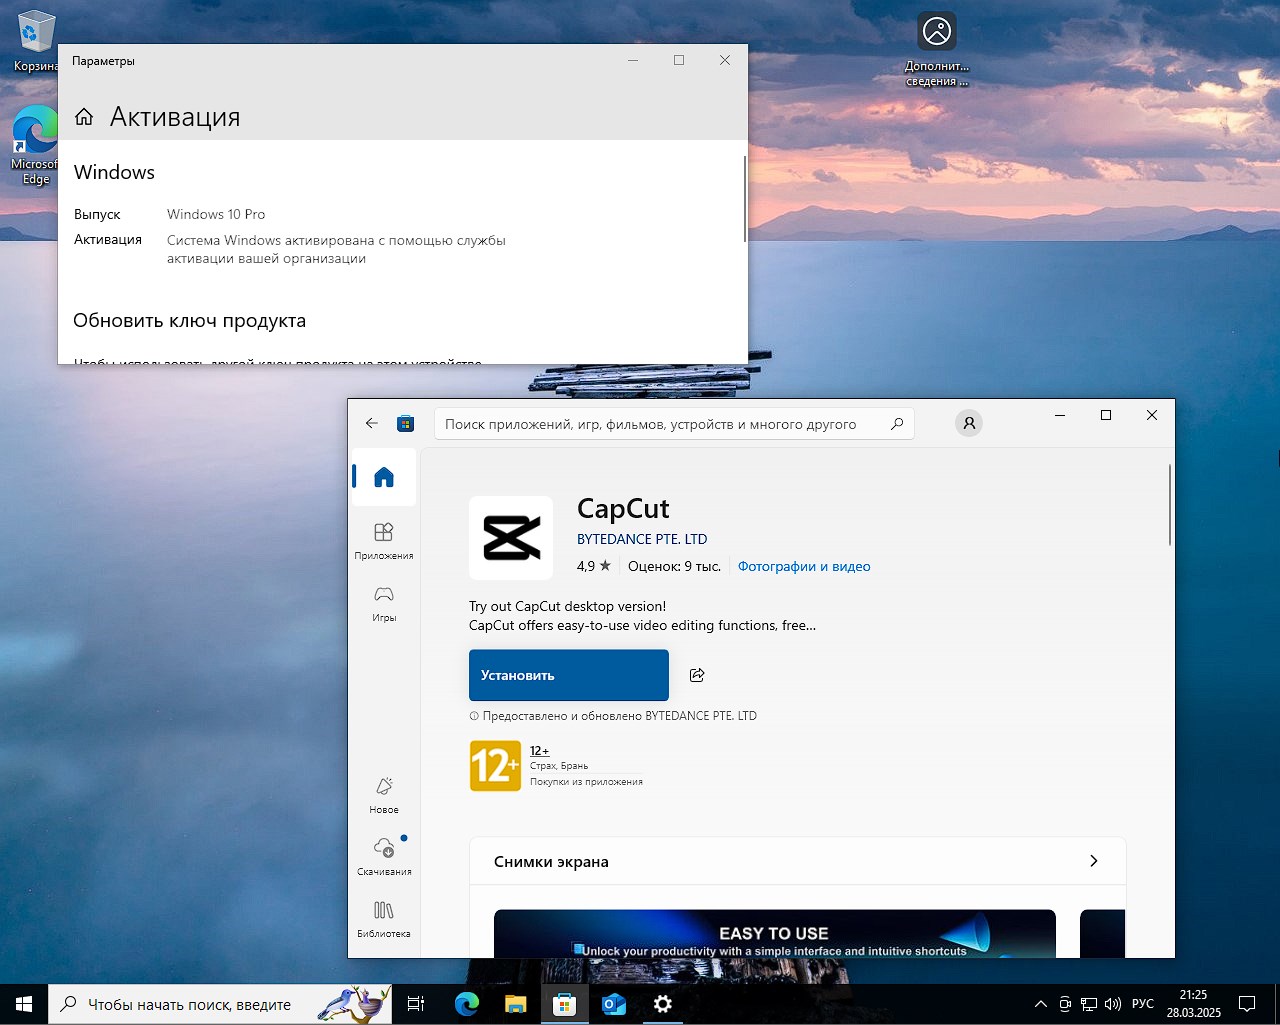This screenshot has width=1280, height=1025.
Task: Close the Параметры settings window
Action: 725,60
